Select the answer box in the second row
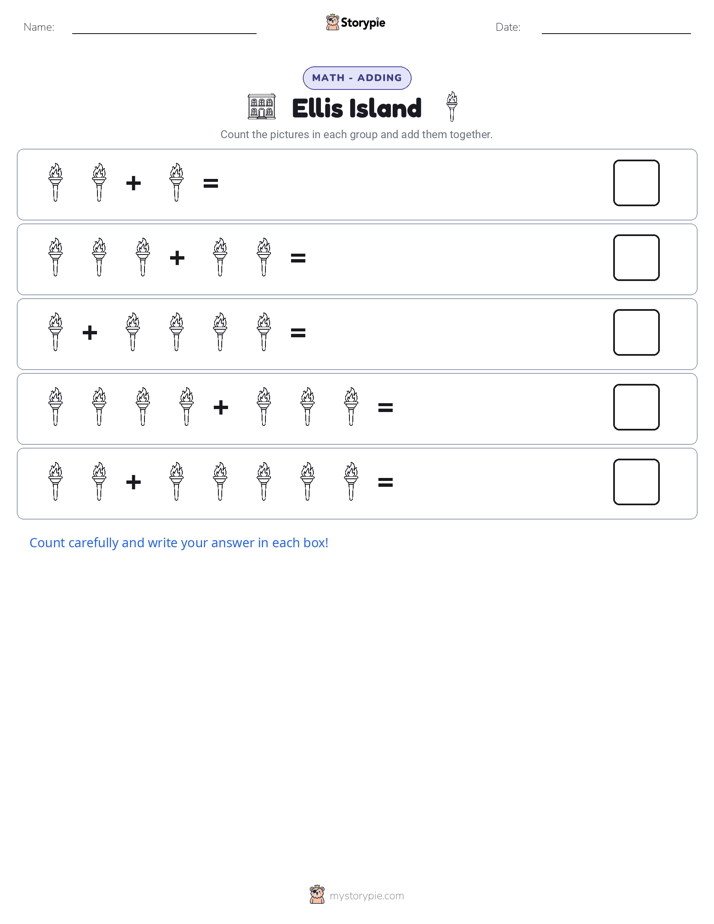This screenshot has width=714, height=924. (x=636, y=258)
